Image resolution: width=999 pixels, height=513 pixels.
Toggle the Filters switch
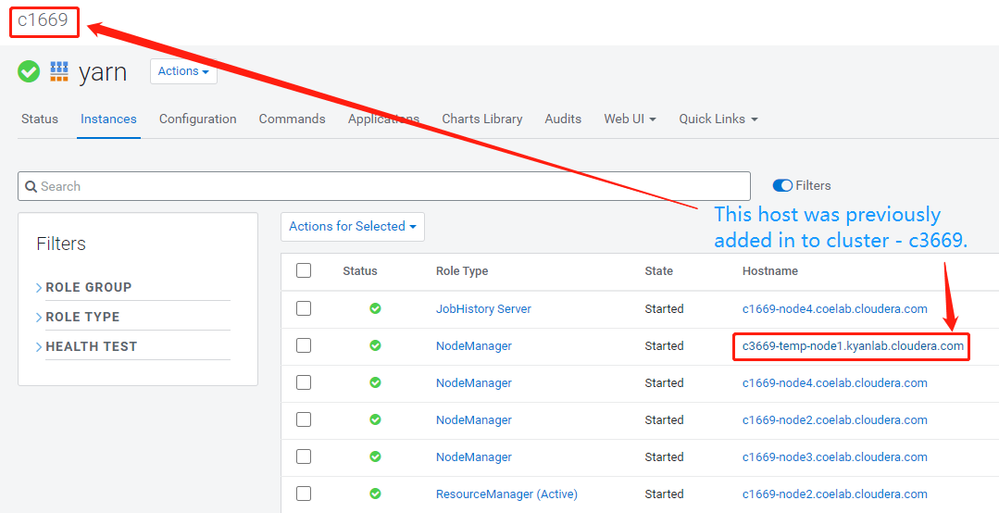[782, 185]
